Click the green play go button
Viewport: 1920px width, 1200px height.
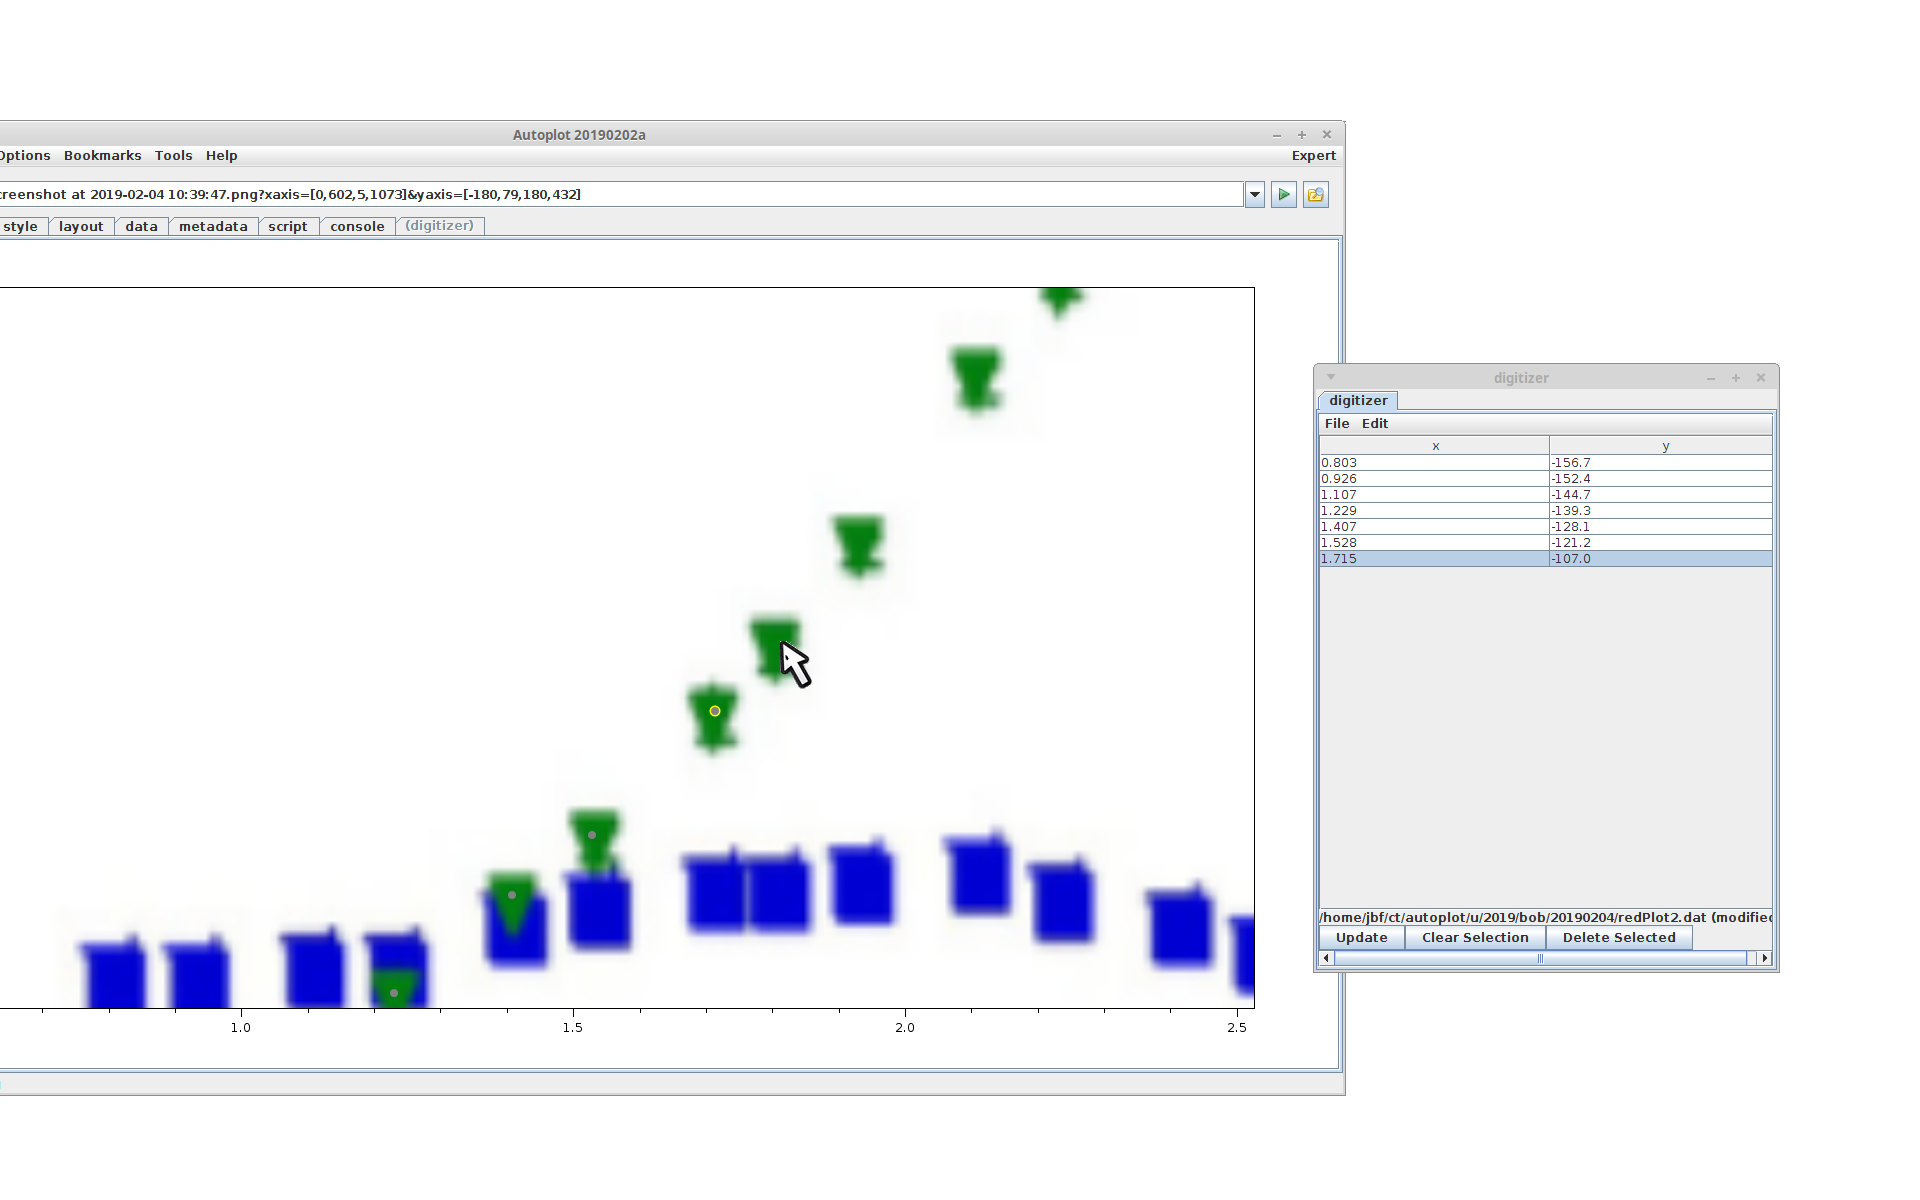[x=1284, y=195]
